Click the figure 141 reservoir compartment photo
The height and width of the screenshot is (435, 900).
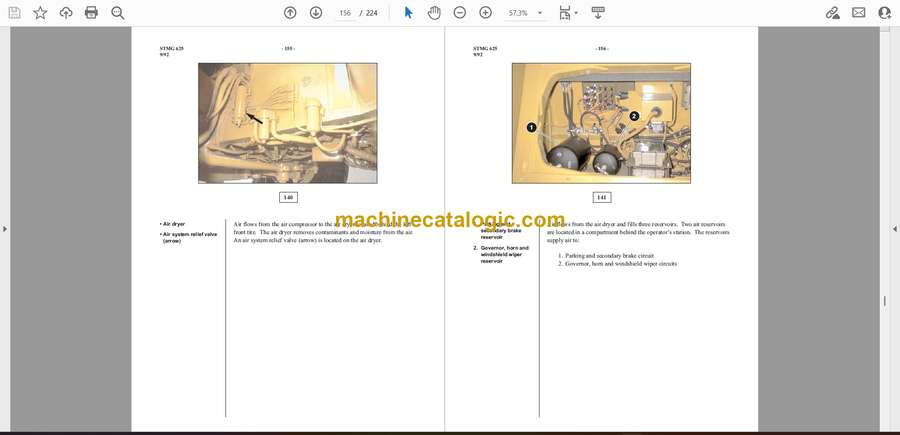click(x=602, y=123)
